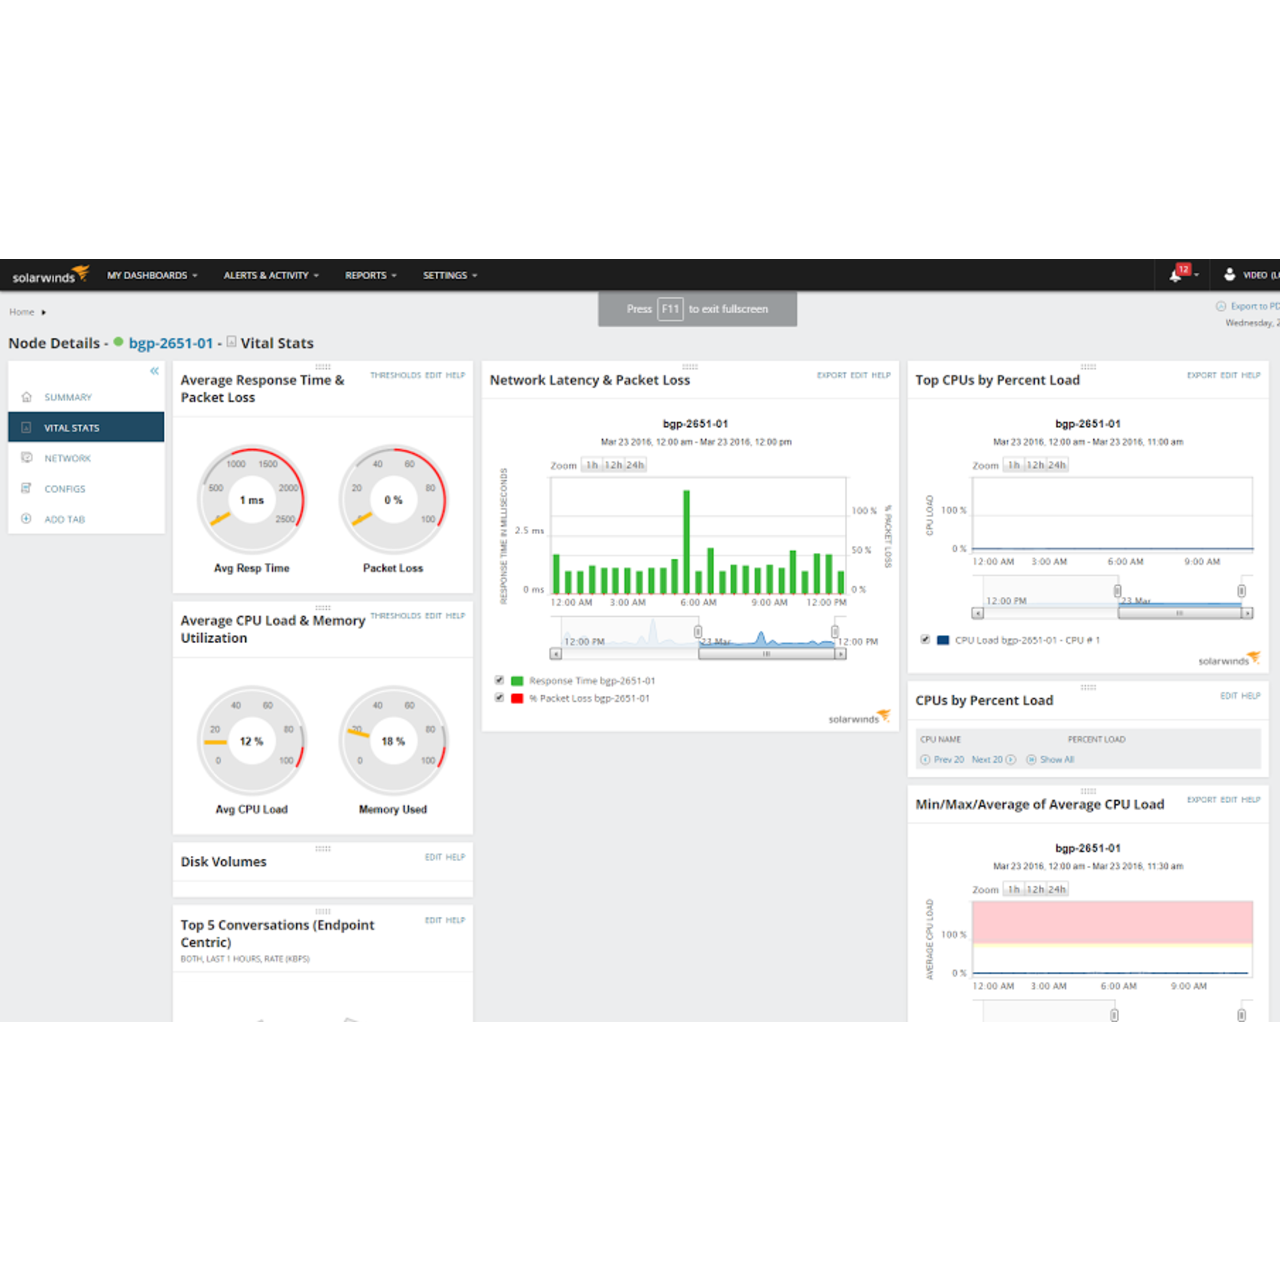
Task: Click the Network icon in sidebar
Action: tap(26, 458)
